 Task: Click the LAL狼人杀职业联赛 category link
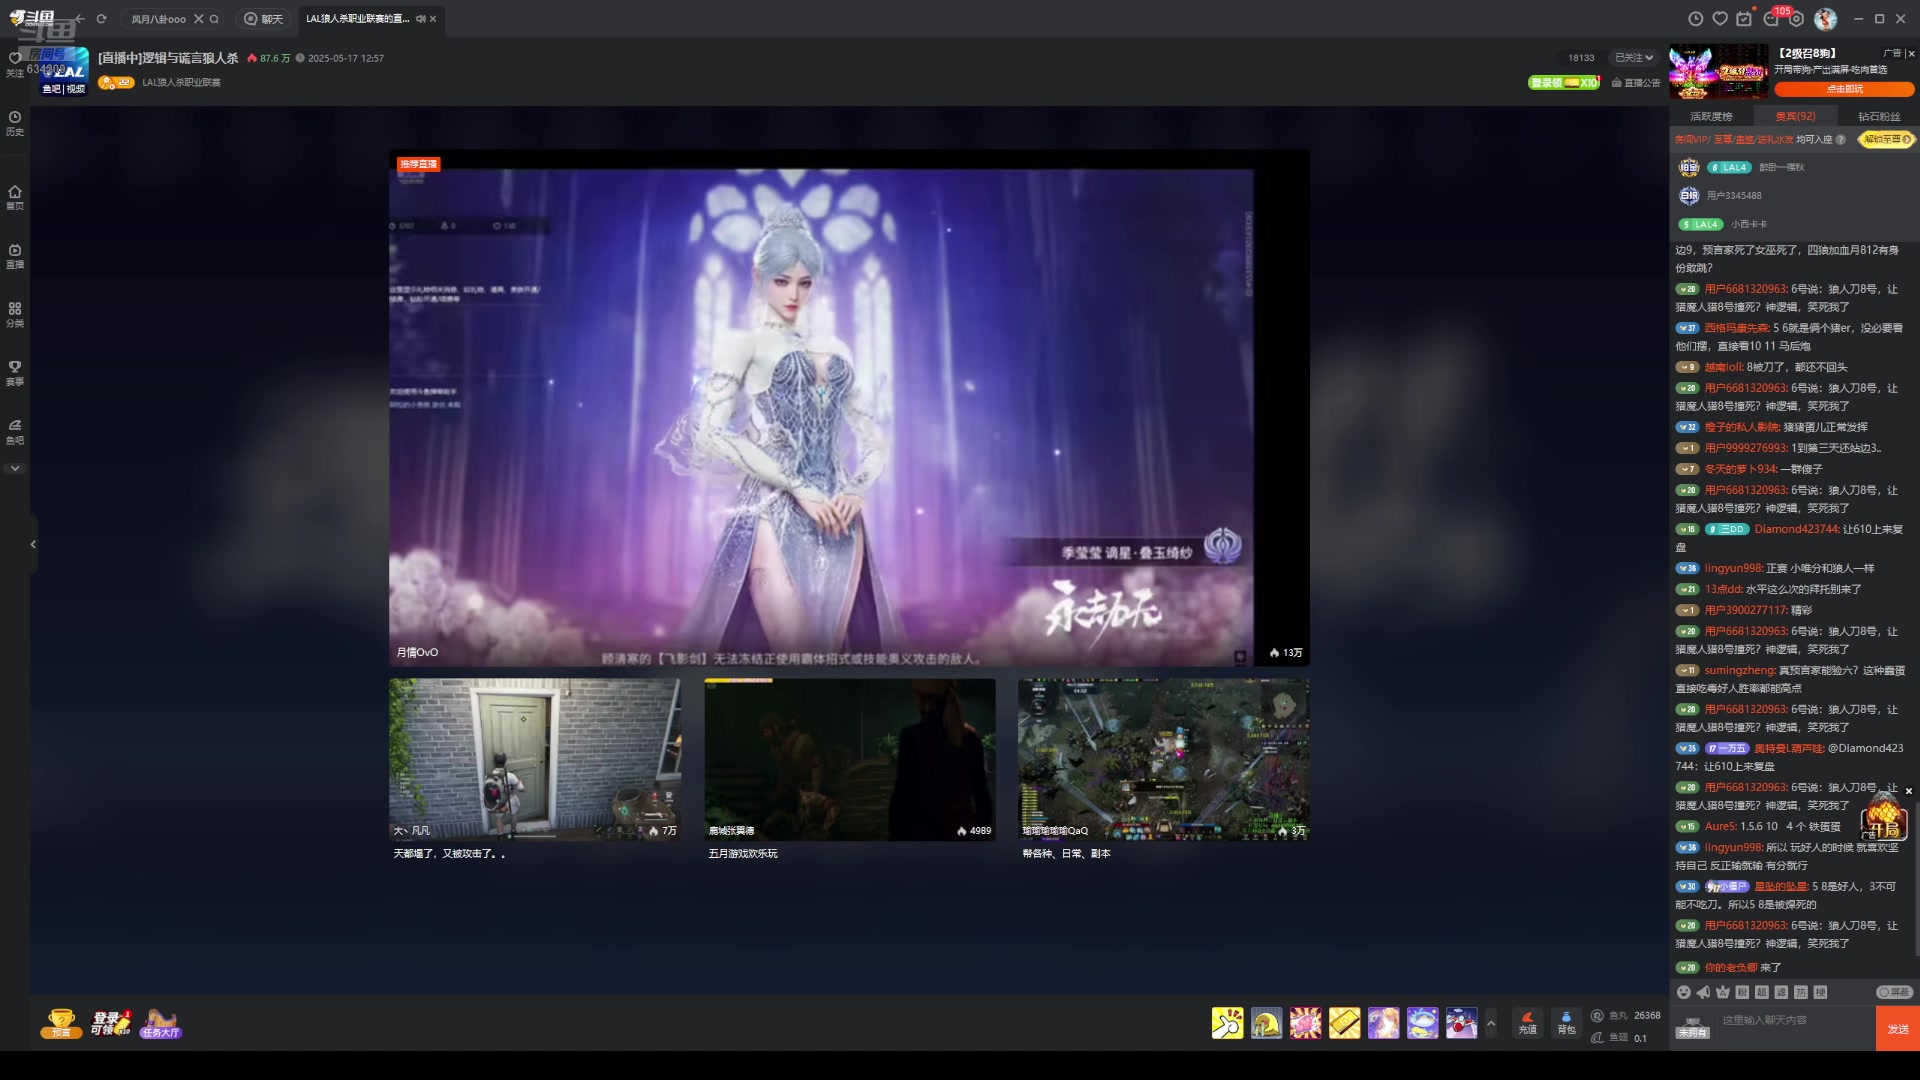[181, 83]
